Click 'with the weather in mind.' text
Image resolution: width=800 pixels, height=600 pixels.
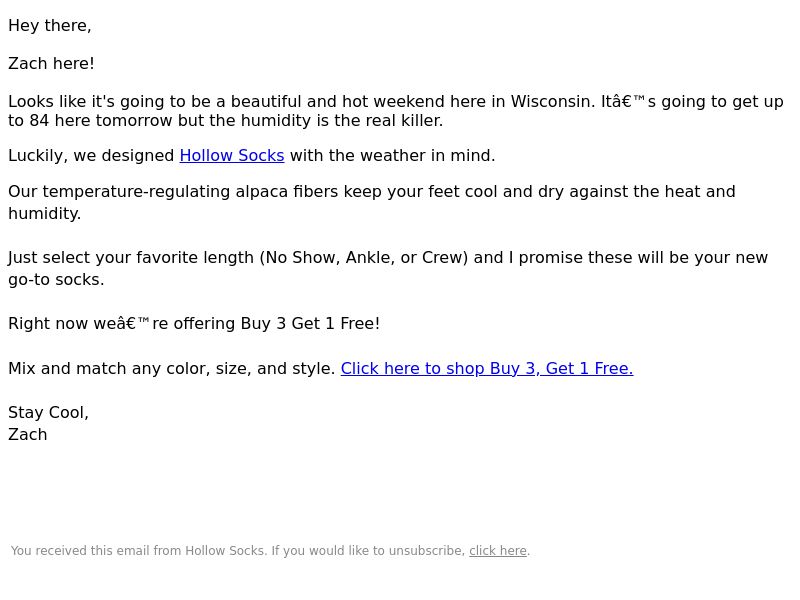pos(392,156)
